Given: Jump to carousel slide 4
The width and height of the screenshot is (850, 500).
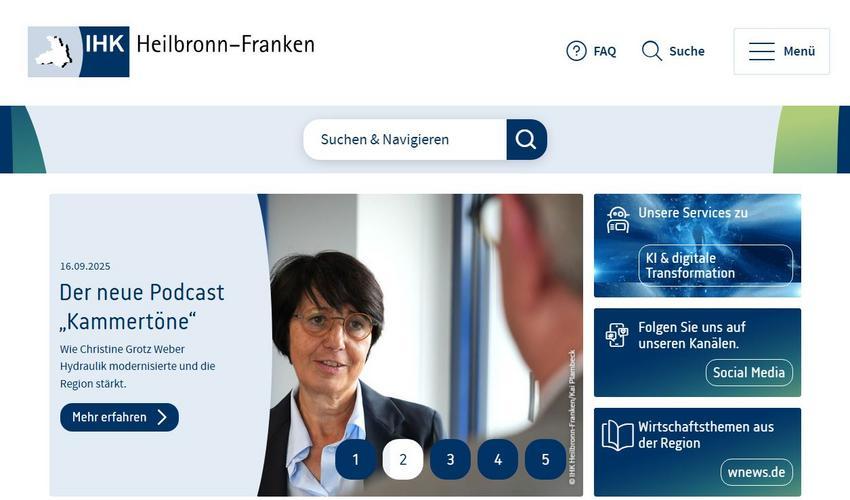Looking at the screenshot, I should coord(498,459).
